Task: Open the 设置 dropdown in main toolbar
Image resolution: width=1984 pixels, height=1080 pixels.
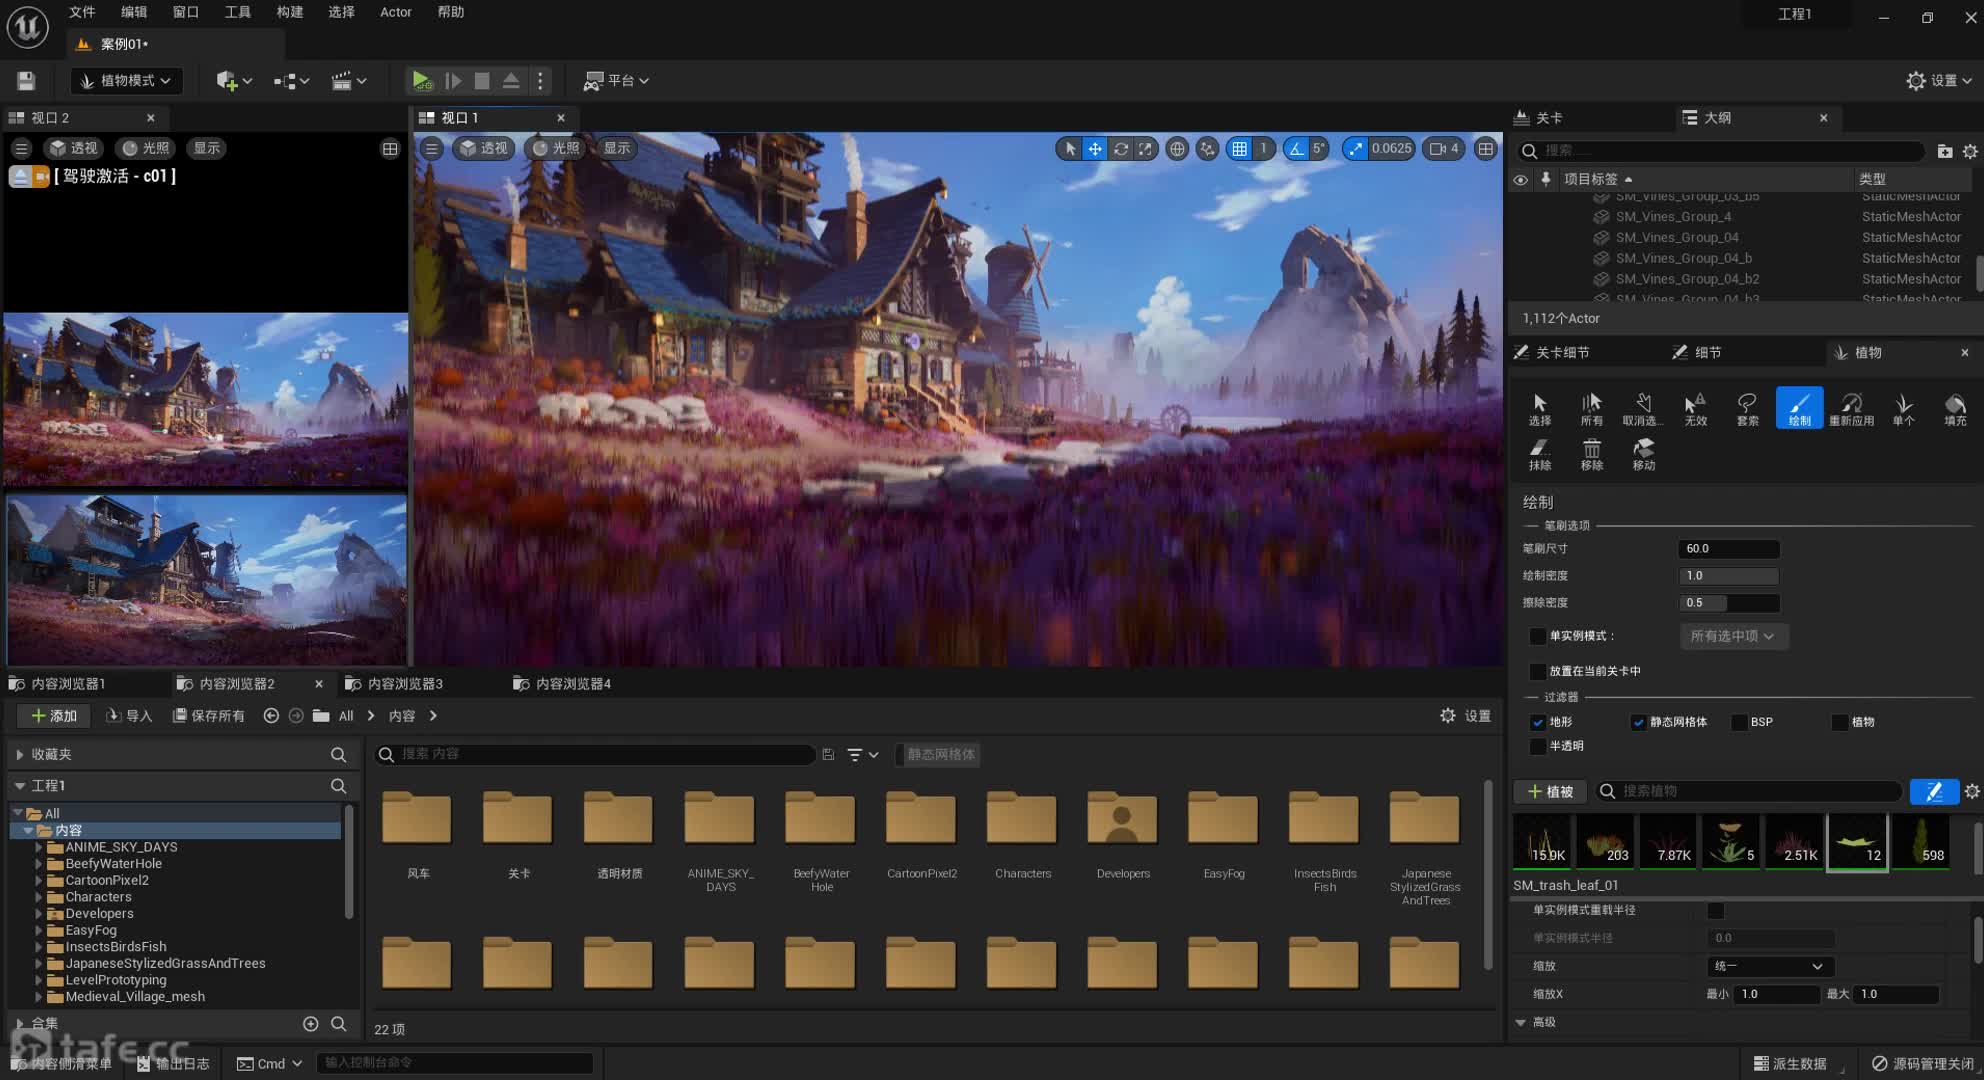Action: (1939, 81)
